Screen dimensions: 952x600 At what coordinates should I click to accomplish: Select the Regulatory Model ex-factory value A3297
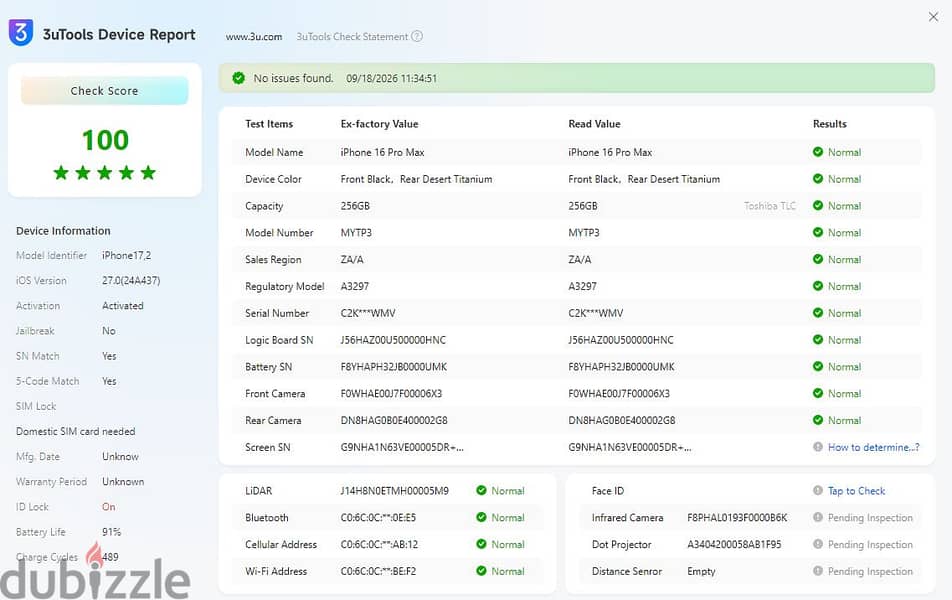(x=355, y=286)
